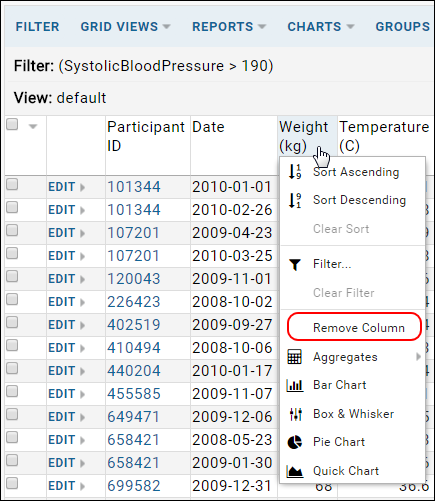Viewport: 435px width, 501px height.
Task: Expand the REPORTS dropdown menu
Action: point(229,27)
